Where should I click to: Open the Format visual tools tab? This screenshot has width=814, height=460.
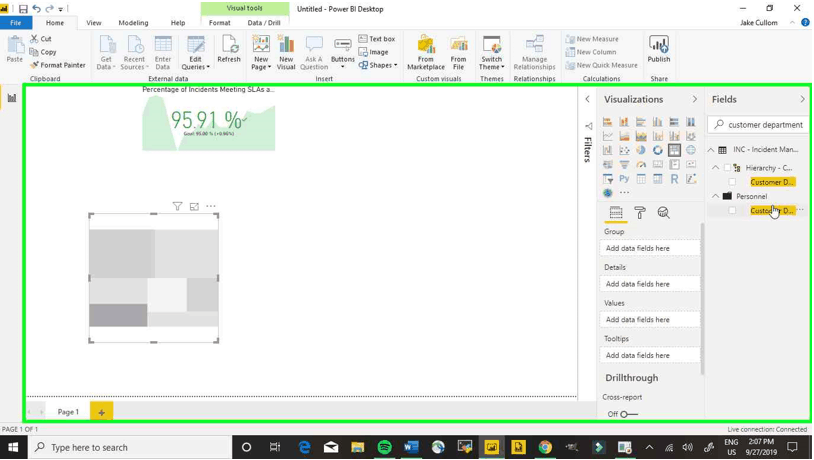pyautogui.click(x=220, y=23)
